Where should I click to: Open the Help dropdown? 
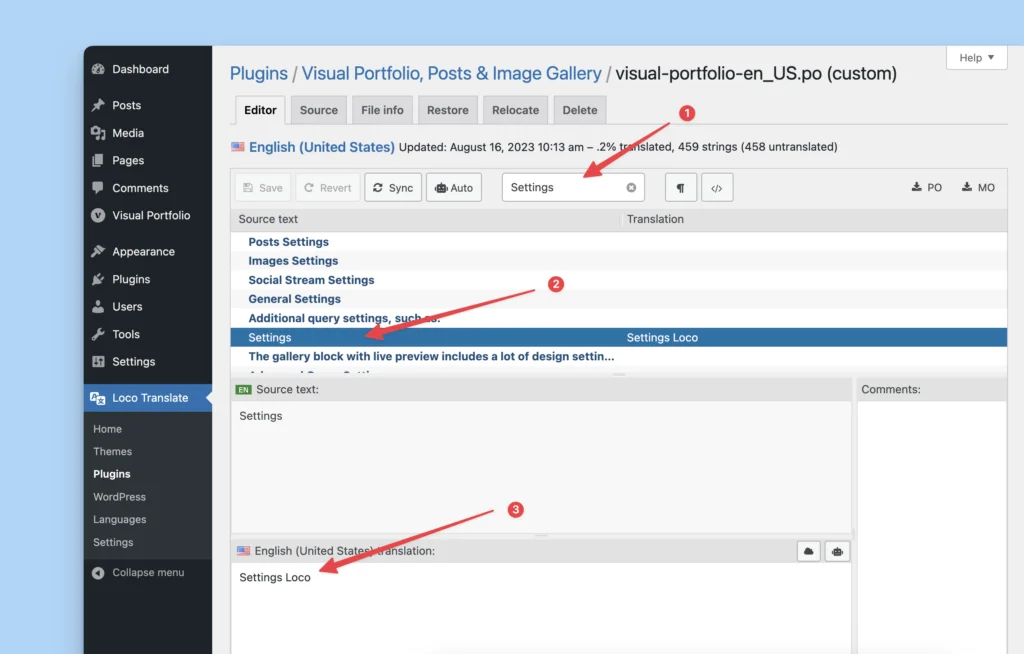click(x=976, y=57)
